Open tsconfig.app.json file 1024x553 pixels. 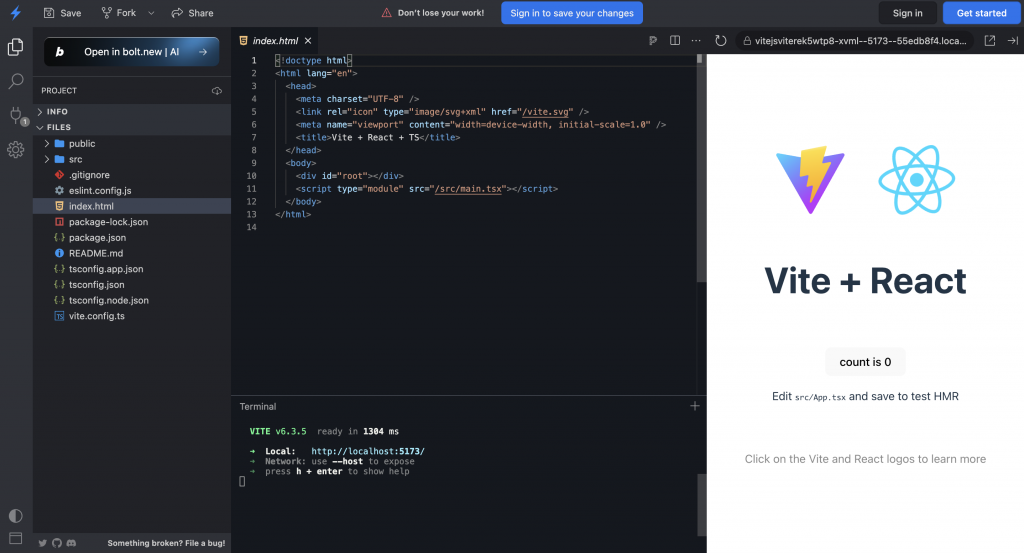132,269
